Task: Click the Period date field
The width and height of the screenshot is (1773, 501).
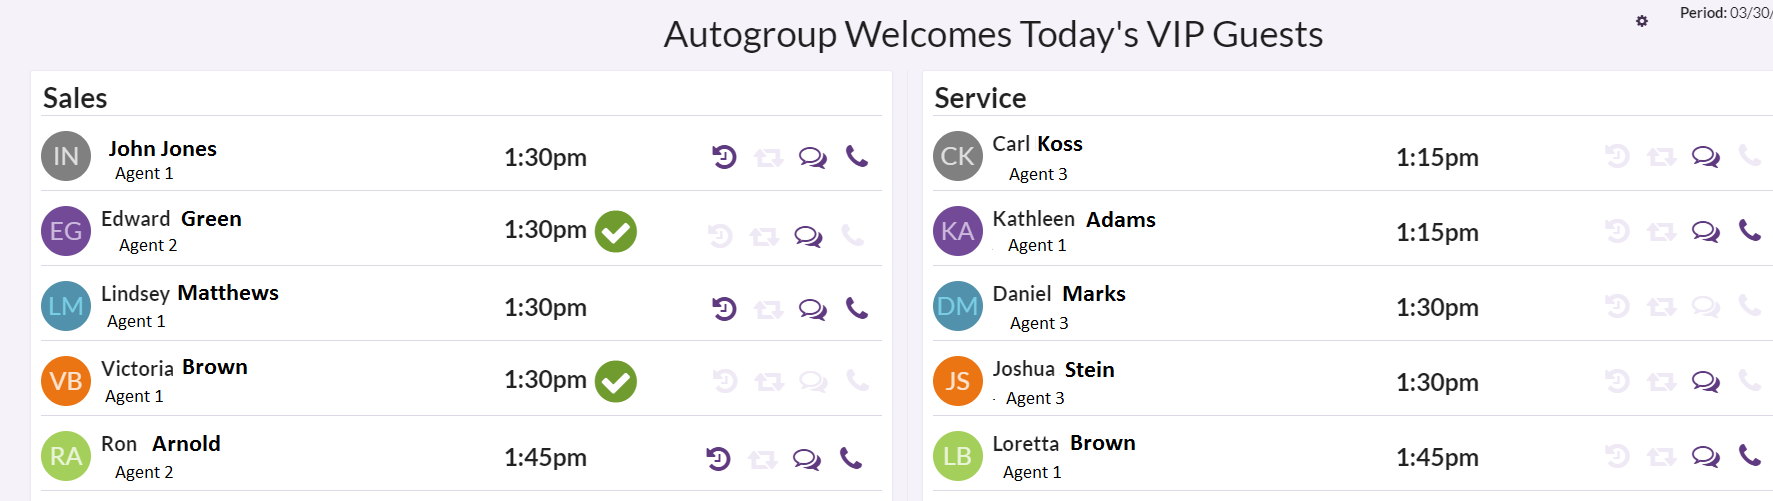Action: coord(1726,13)
